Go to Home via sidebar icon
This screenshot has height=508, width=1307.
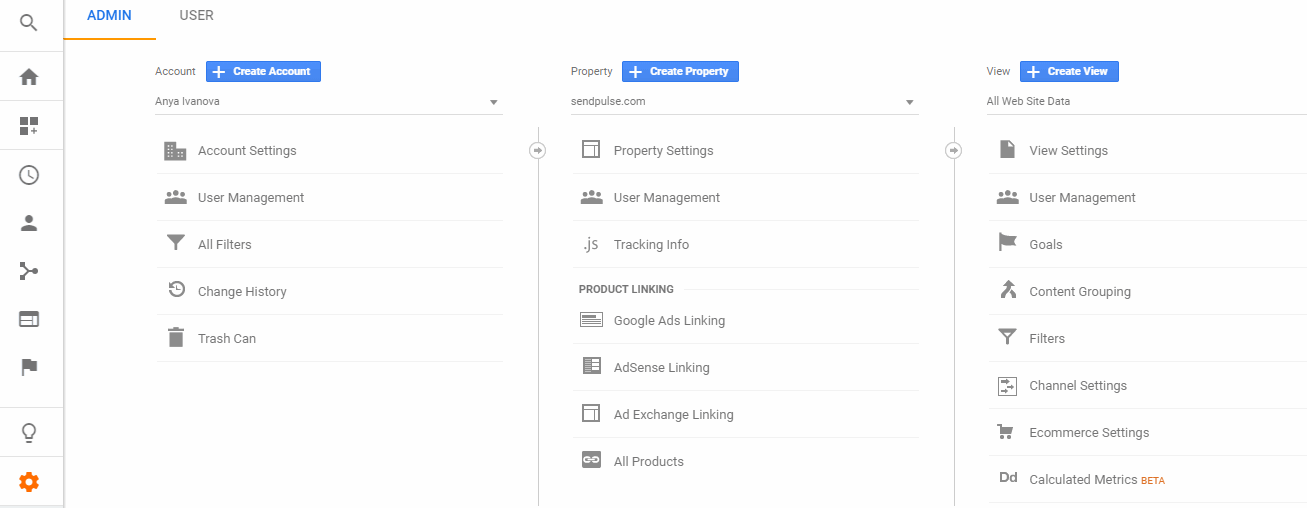[29, 77]
